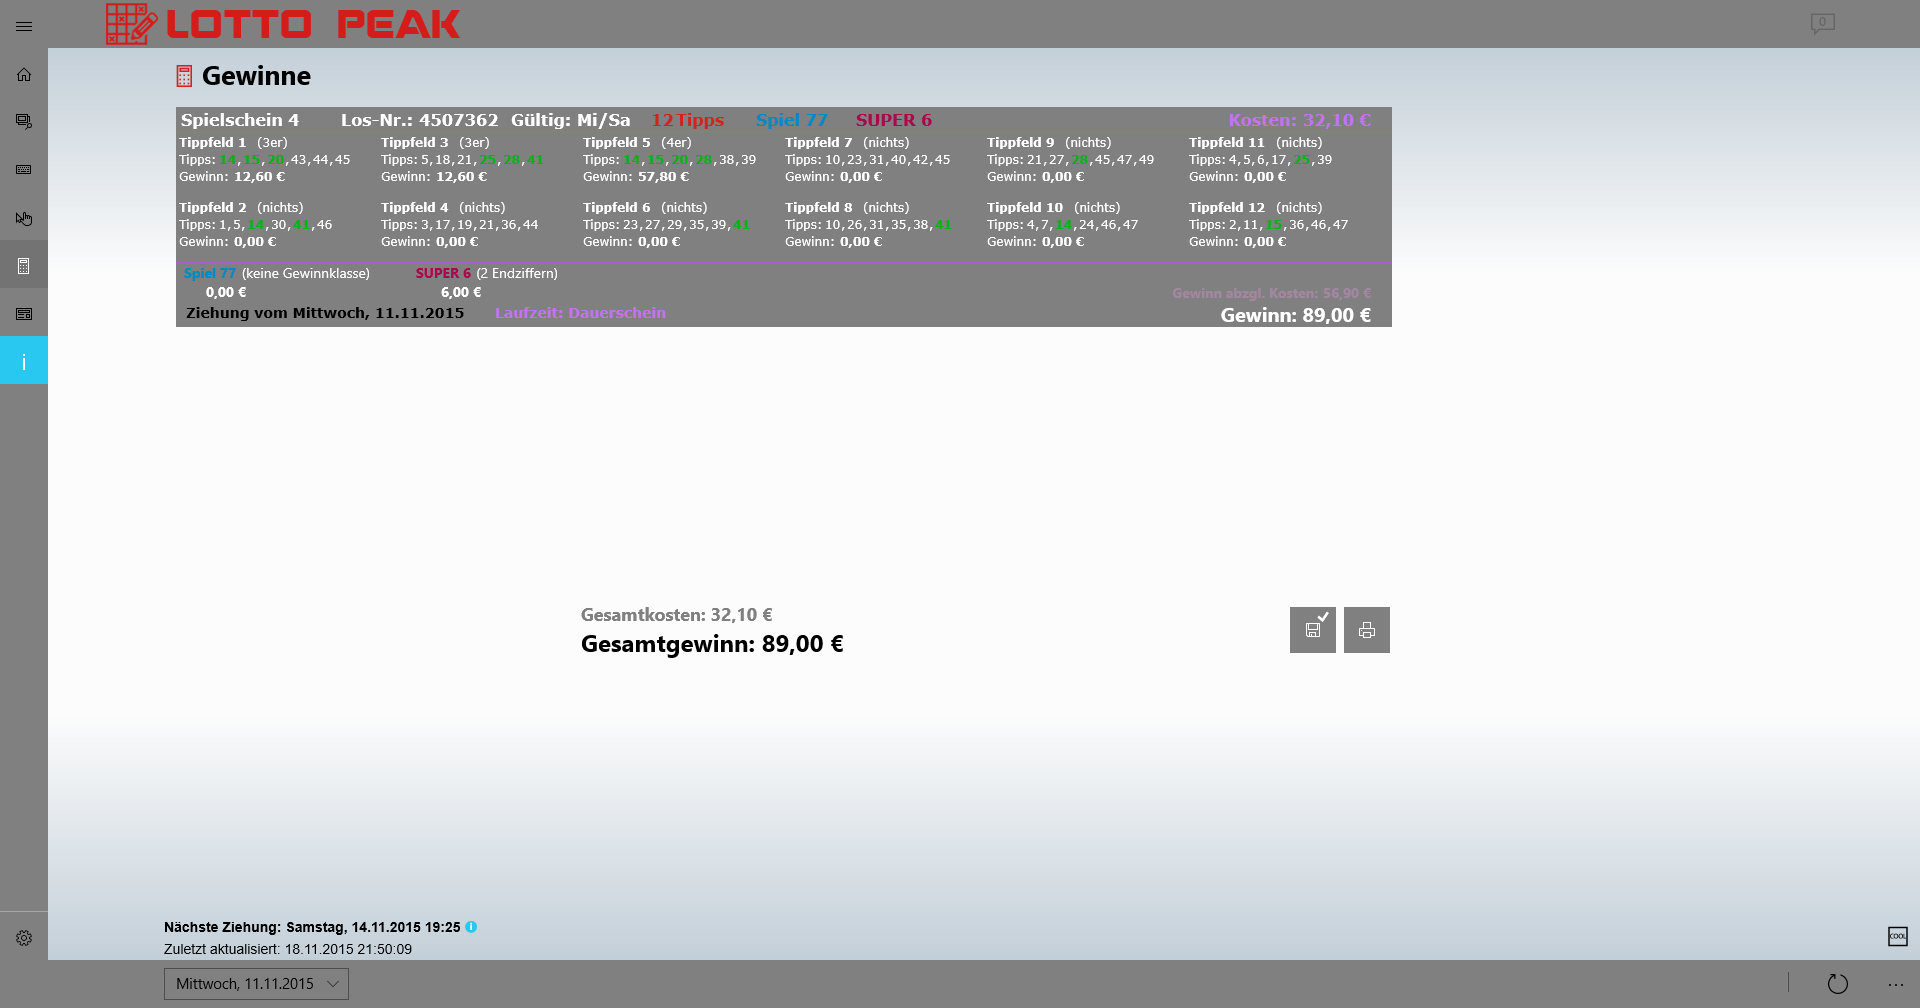Select the pointing-hand icon in the sidebar
Screen dimensions: 1920x1008
[x=24, y=218]
